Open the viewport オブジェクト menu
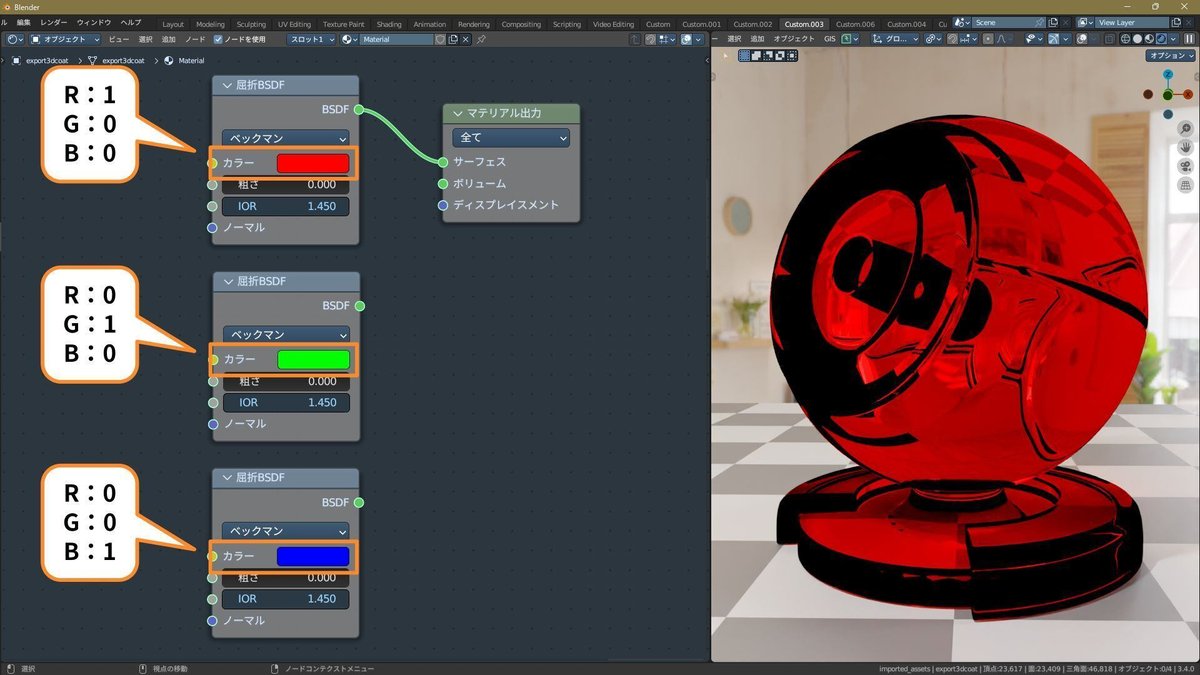Screen dimensions: 1200x675 tap(794, 39)
